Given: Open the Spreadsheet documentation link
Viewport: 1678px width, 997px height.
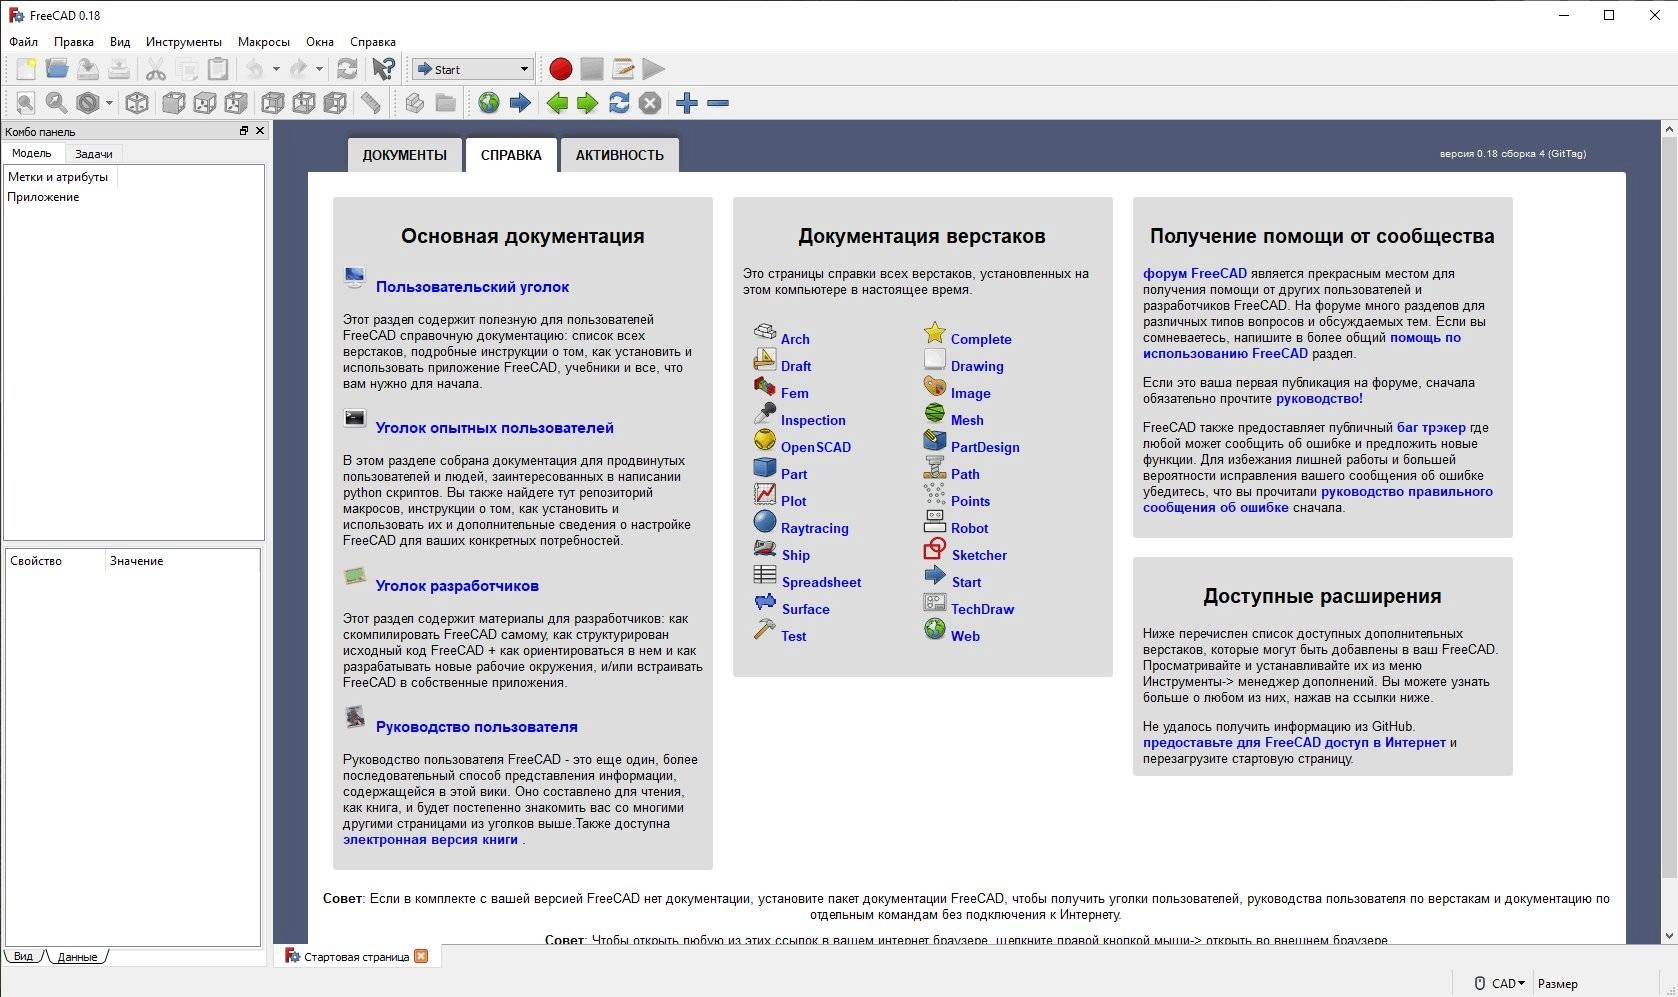Looking at the screenshot, I should click(x=821, y=582).
